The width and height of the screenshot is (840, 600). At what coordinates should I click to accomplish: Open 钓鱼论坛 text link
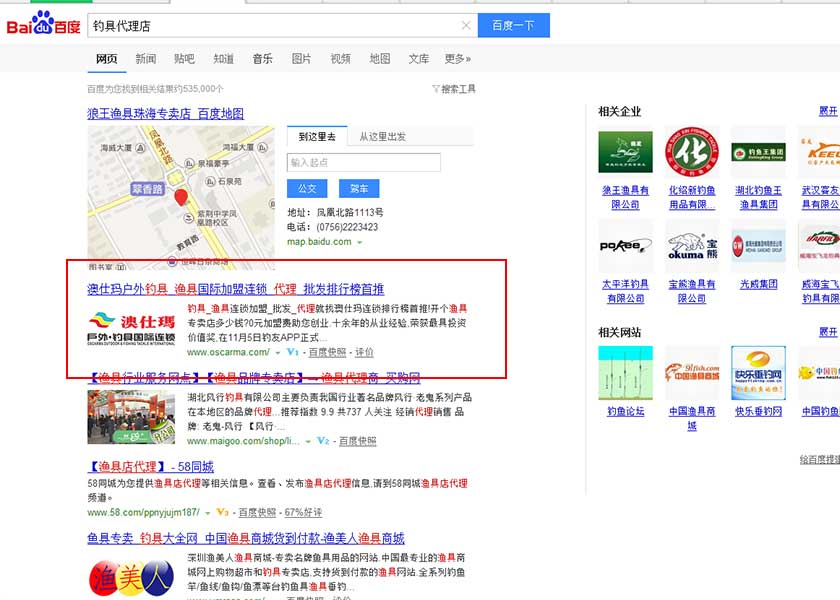pyautogui.click(x=625, y=411)
